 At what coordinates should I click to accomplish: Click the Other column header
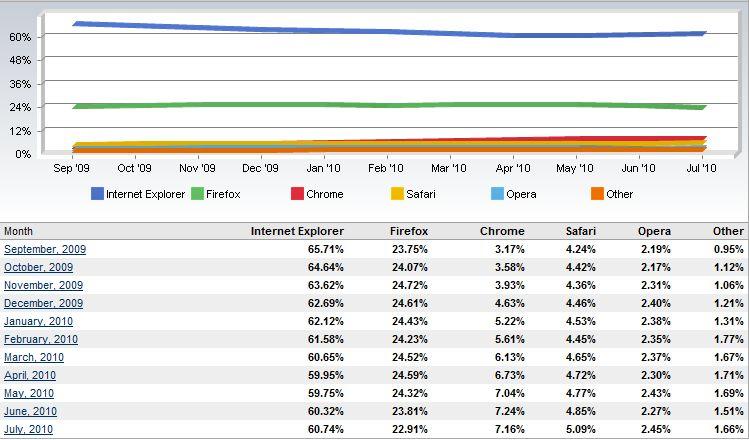point(728,231)
